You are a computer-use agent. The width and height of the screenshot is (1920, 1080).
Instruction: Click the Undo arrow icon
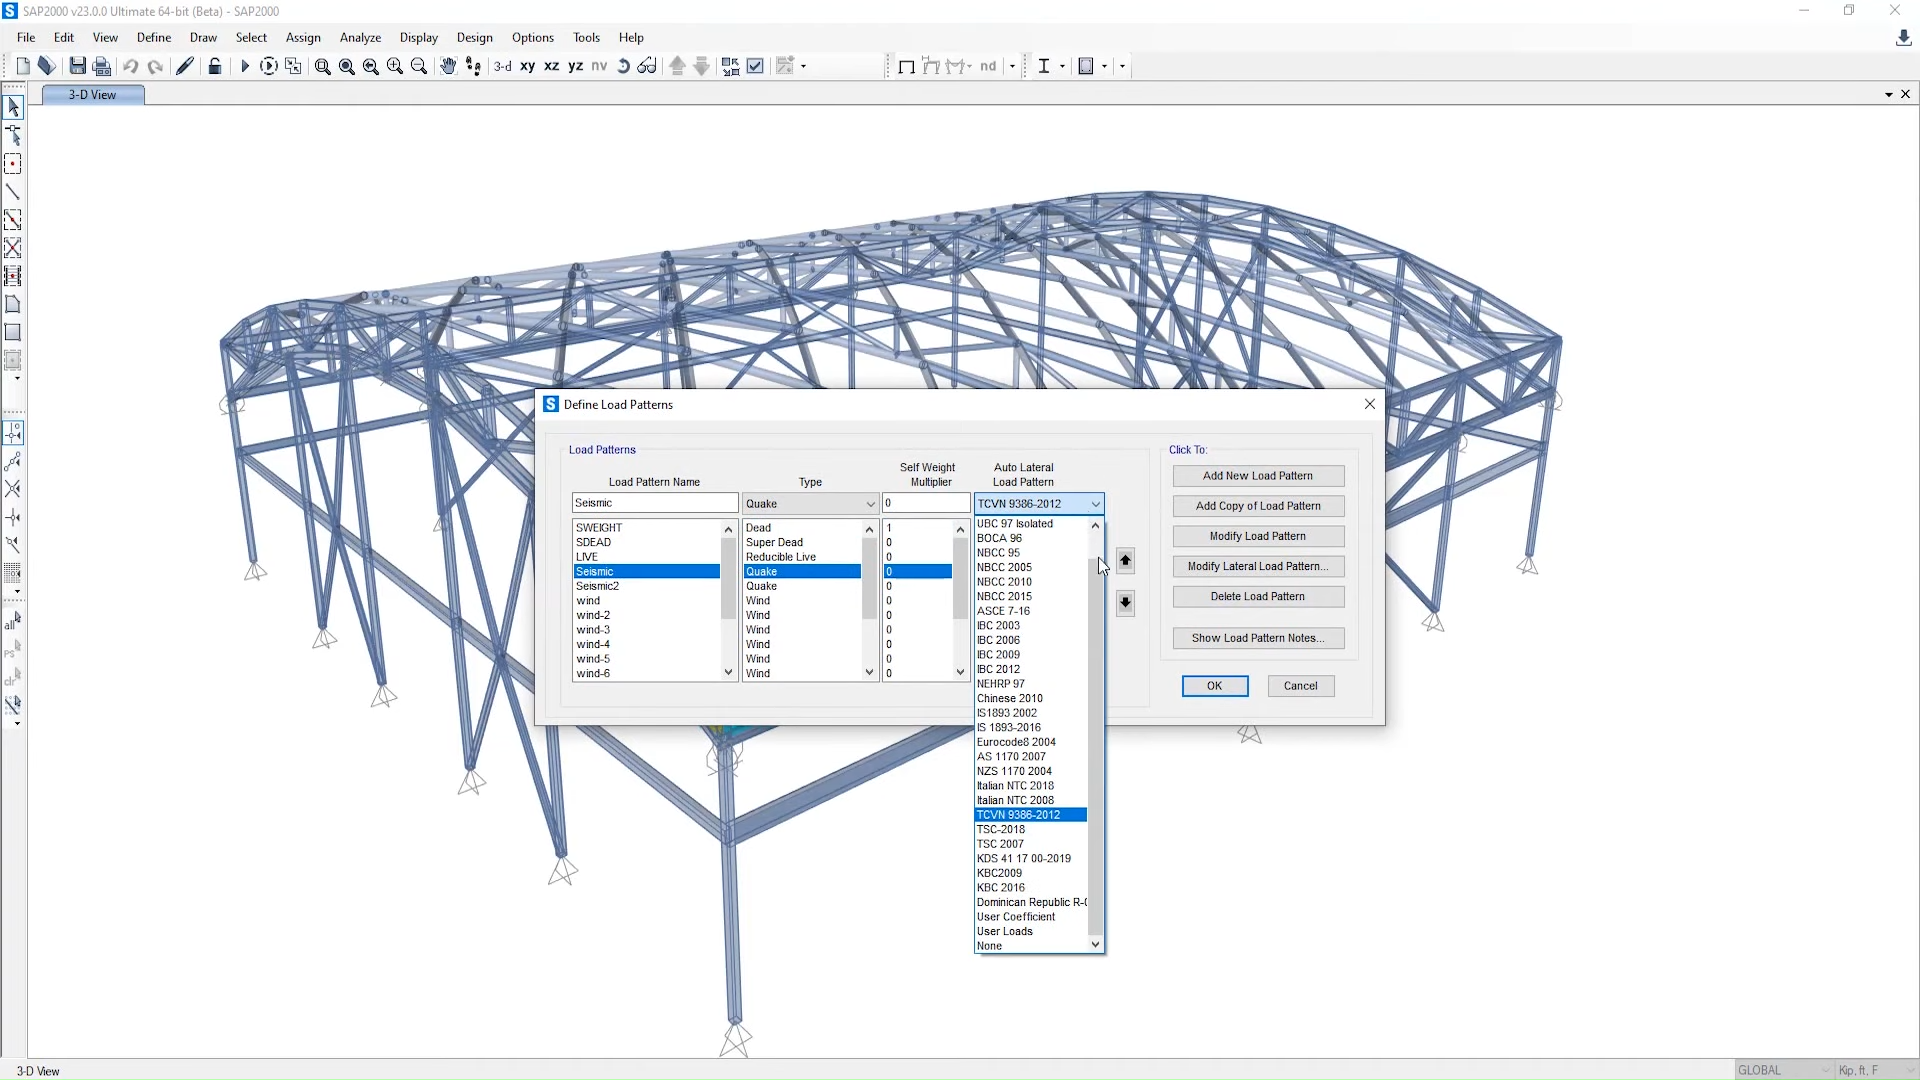[130, 66]
